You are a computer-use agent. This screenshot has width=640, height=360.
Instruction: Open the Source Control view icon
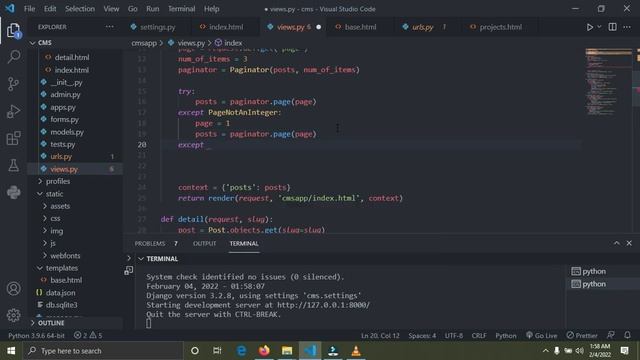pos(13,84)
